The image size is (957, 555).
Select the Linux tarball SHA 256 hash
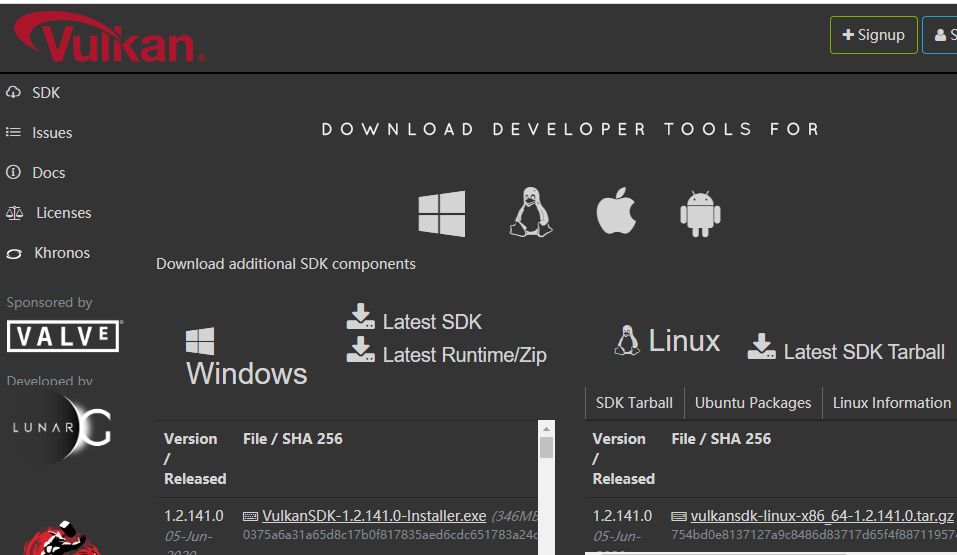coord(814,535)
